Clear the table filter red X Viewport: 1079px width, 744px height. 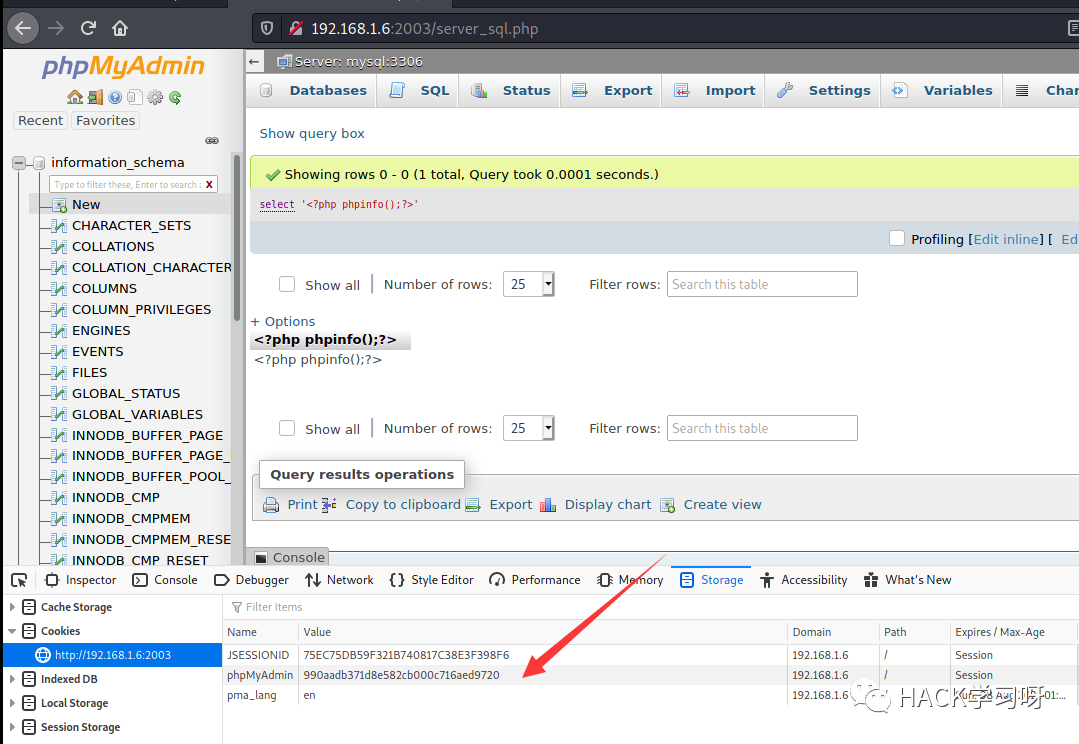click(209, 184)
